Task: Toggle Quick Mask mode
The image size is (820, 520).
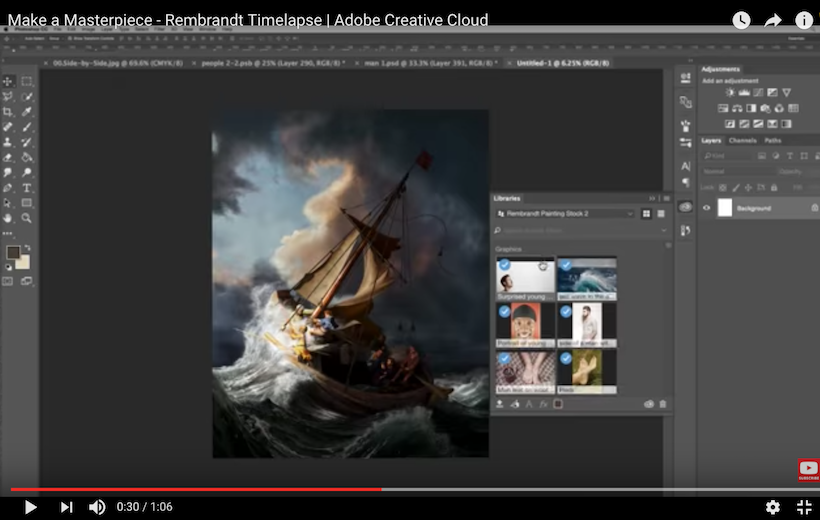Action: pyautogui.click(x=8, y=281)
